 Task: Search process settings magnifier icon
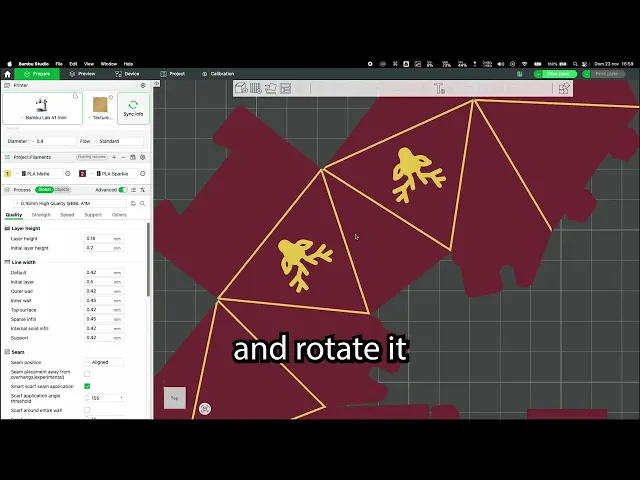click(142, 203)
